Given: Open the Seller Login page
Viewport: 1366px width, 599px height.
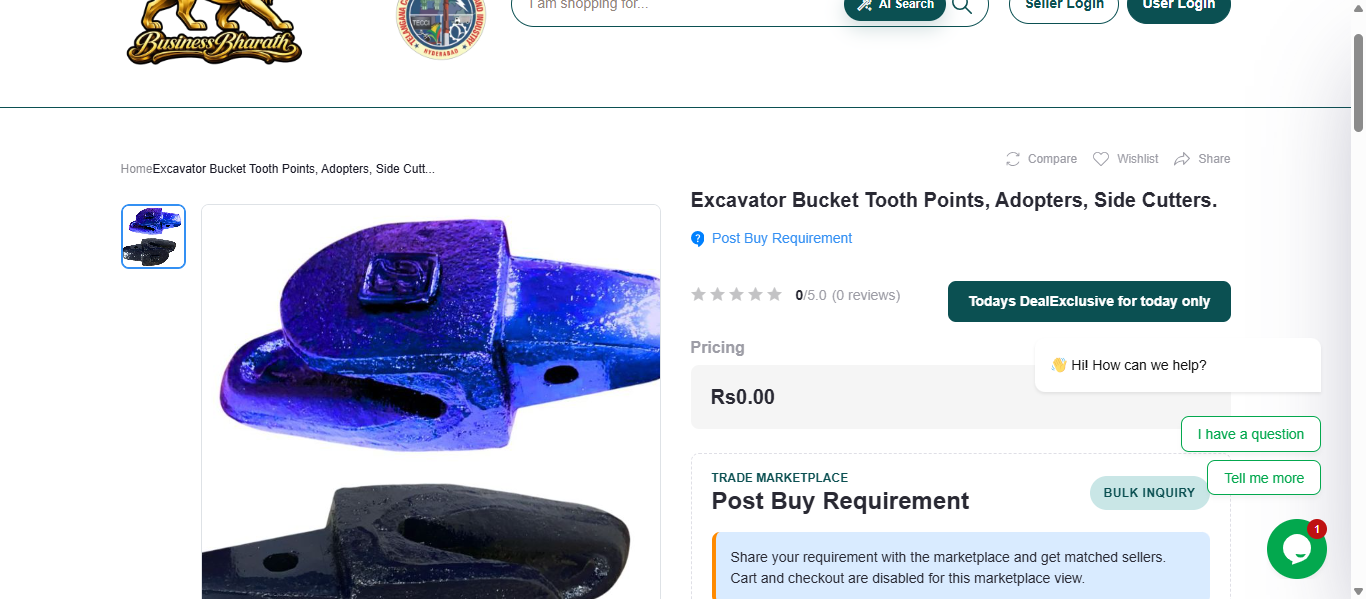Looking at the screenshot, I should pyautogui.click(x=1064, y=6).
